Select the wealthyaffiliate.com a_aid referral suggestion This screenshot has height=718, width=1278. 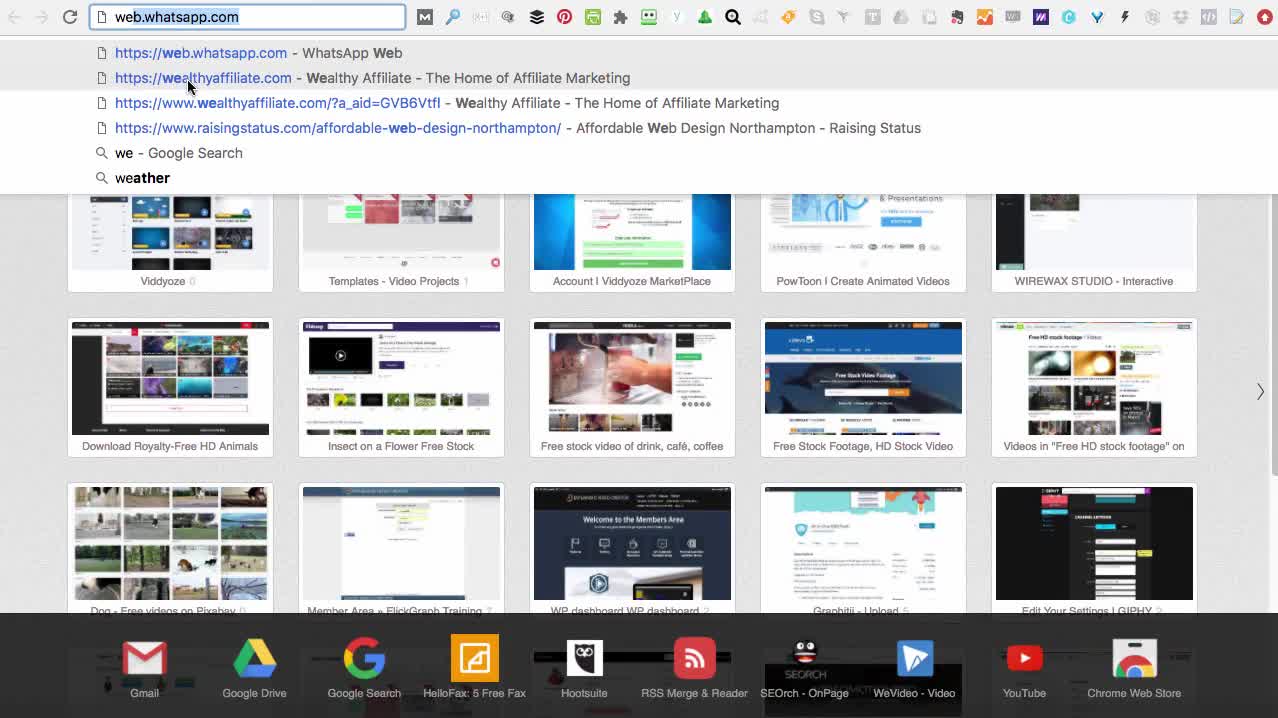639,103
